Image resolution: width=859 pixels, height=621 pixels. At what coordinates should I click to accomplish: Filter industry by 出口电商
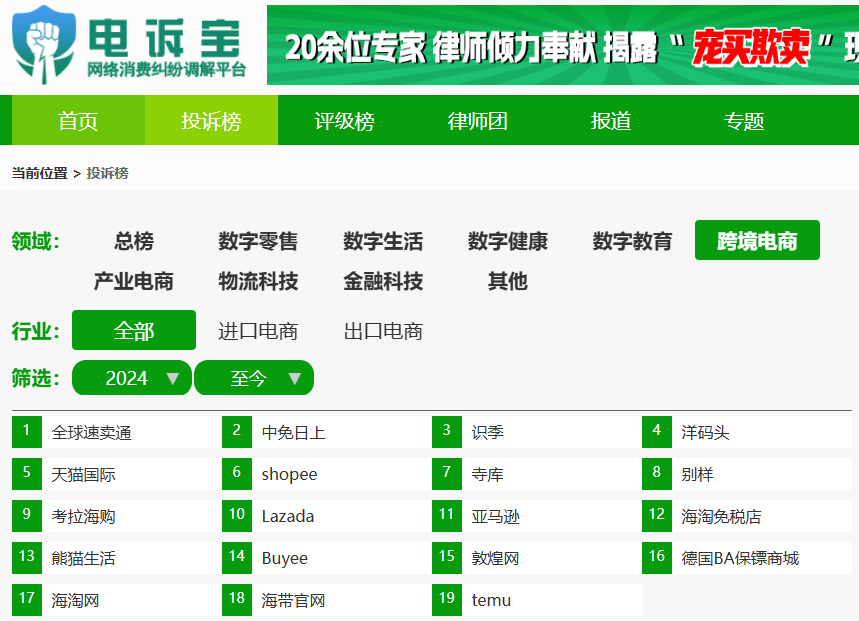pos(383,331)
